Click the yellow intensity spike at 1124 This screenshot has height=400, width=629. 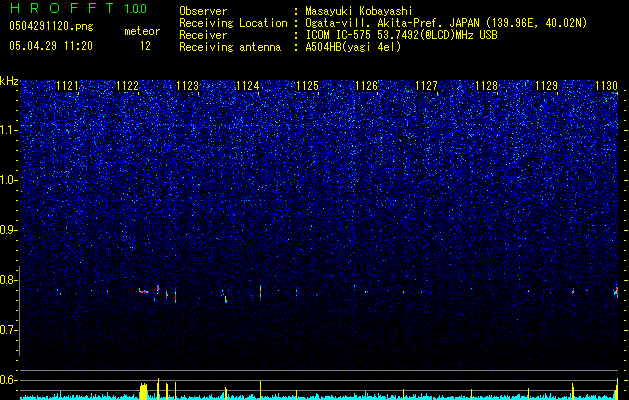click(x=260, y=390)
